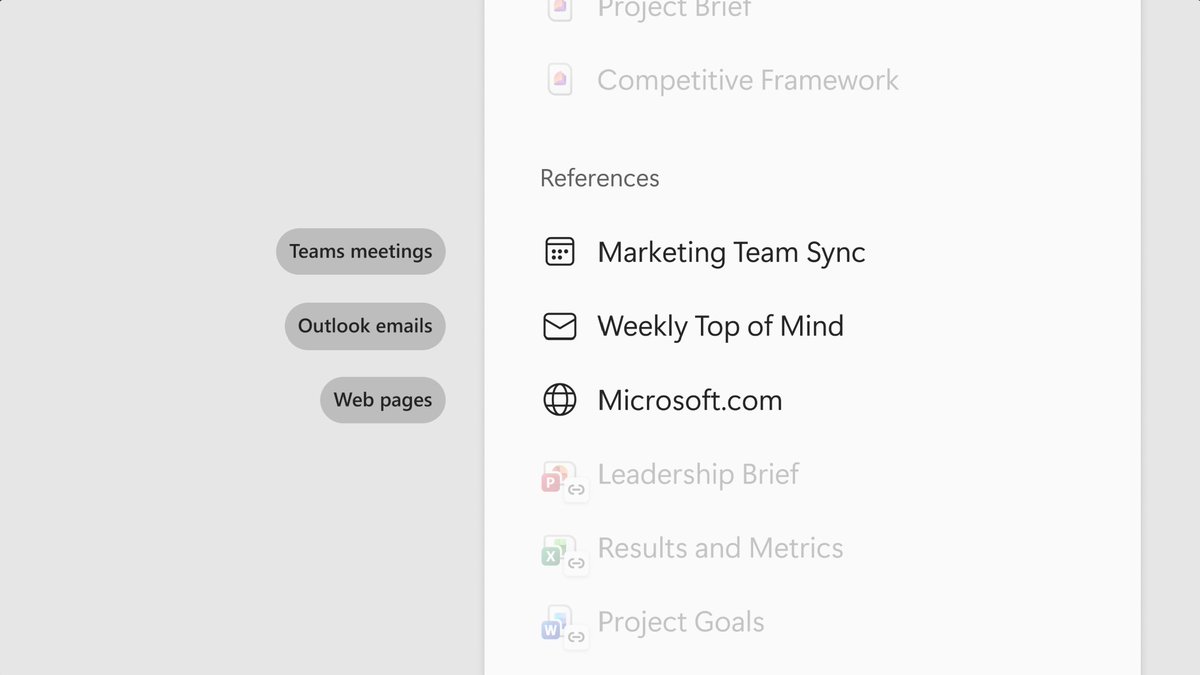1200x675 pixels.
Task: Open the Marketing Team Sync reference
Action: 731,252
